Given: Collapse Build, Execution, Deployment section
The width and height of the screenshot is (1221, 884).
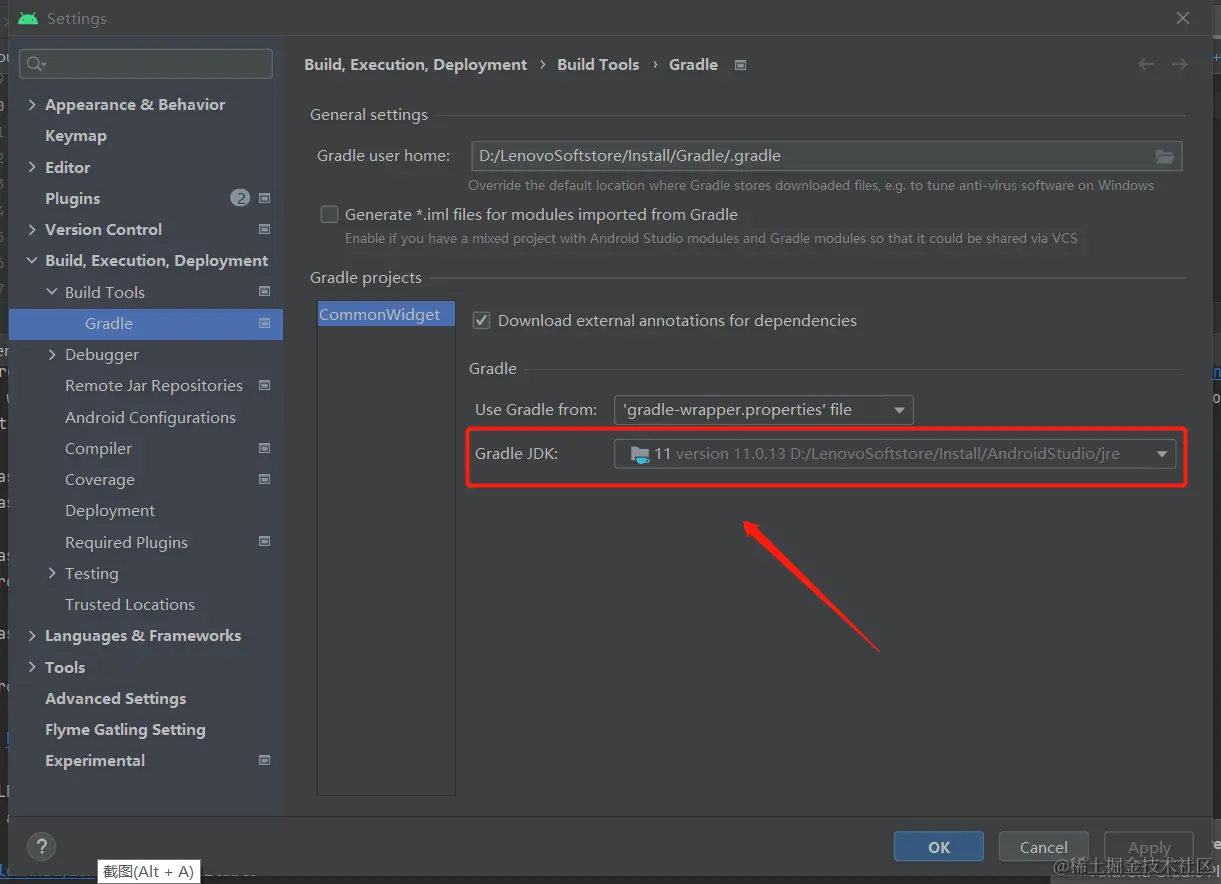Looking at the screenshot, I should tap(33, 260).
